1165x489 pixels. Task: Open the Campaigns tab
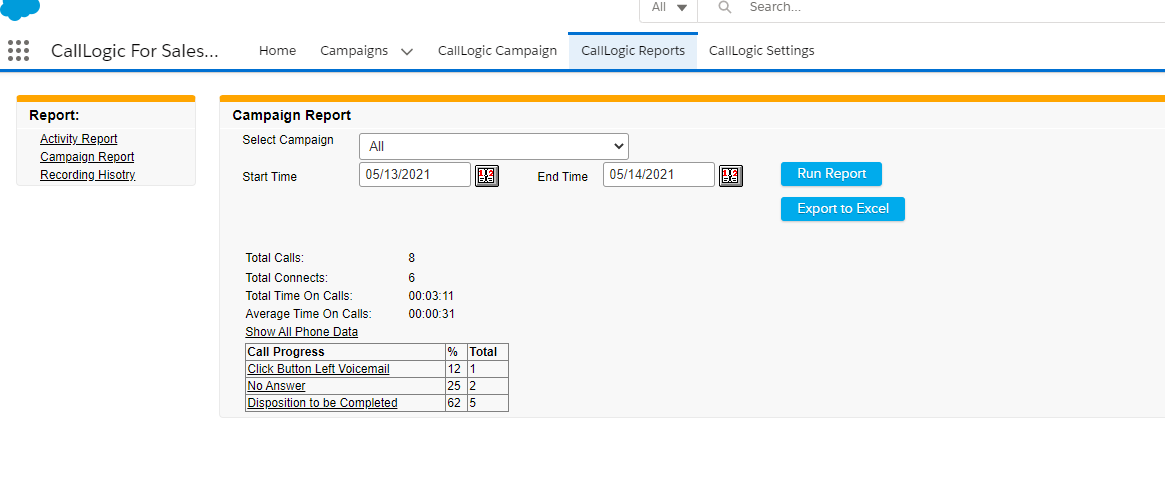(354, 51)
